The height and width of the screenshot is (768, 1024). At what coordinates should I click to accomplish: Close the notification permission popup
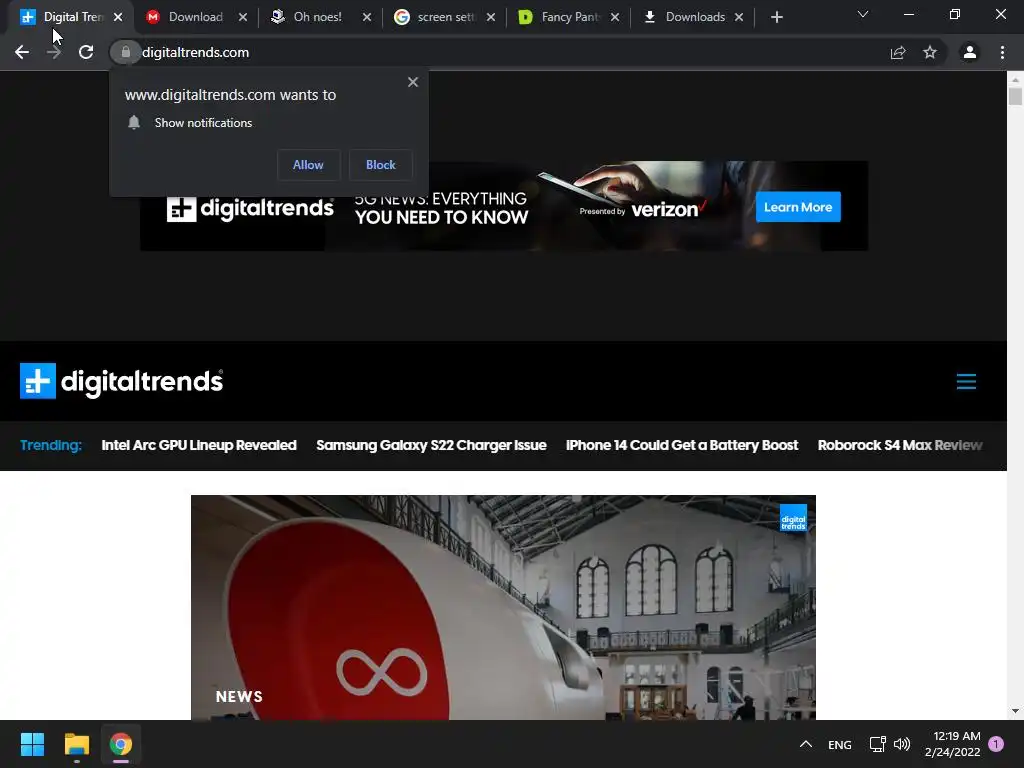413,82
